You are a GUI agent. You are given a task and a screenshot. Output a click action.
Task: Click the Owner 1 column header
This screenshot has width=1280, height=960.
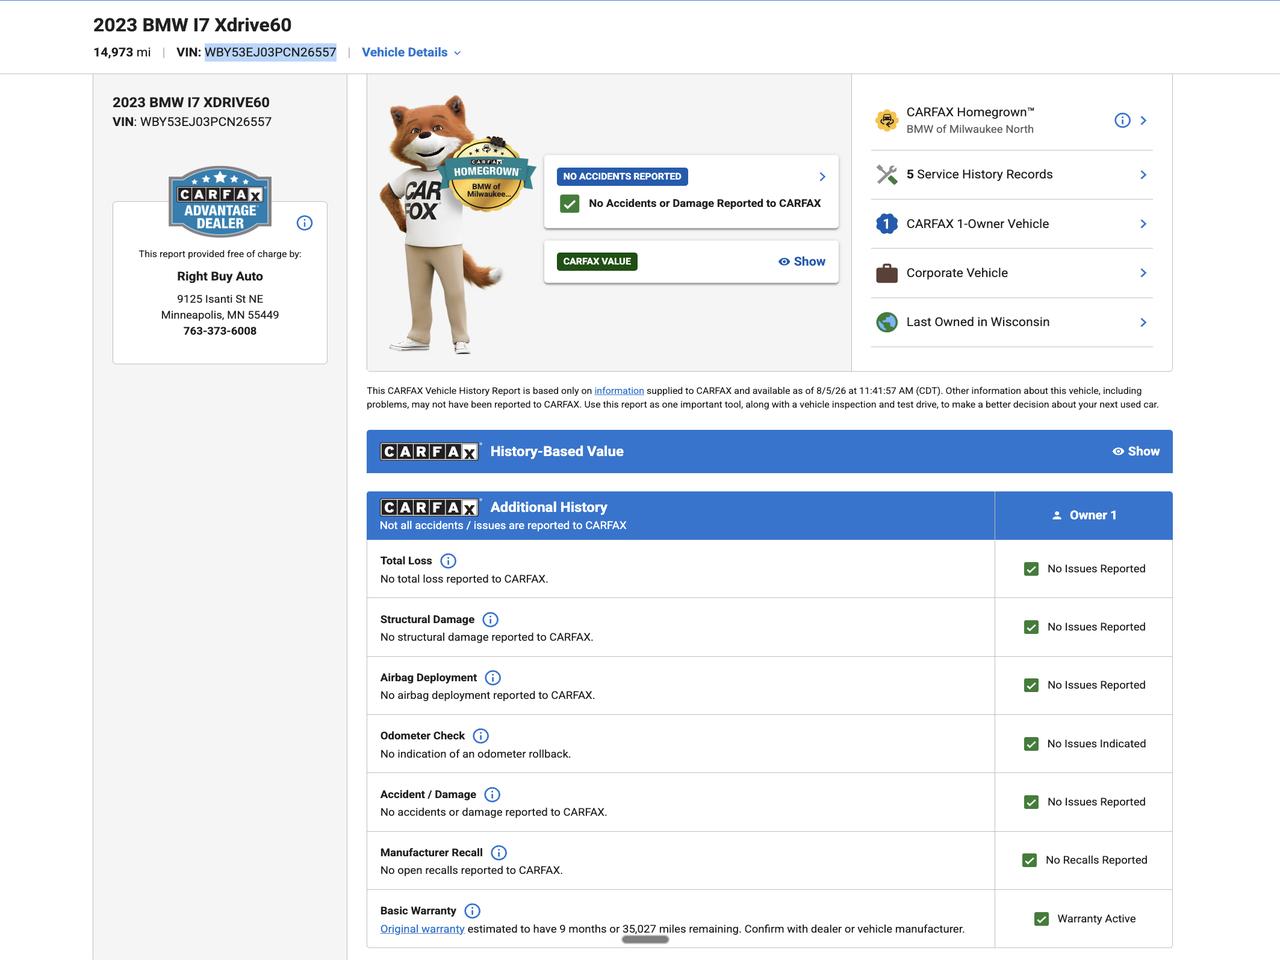1084,516
